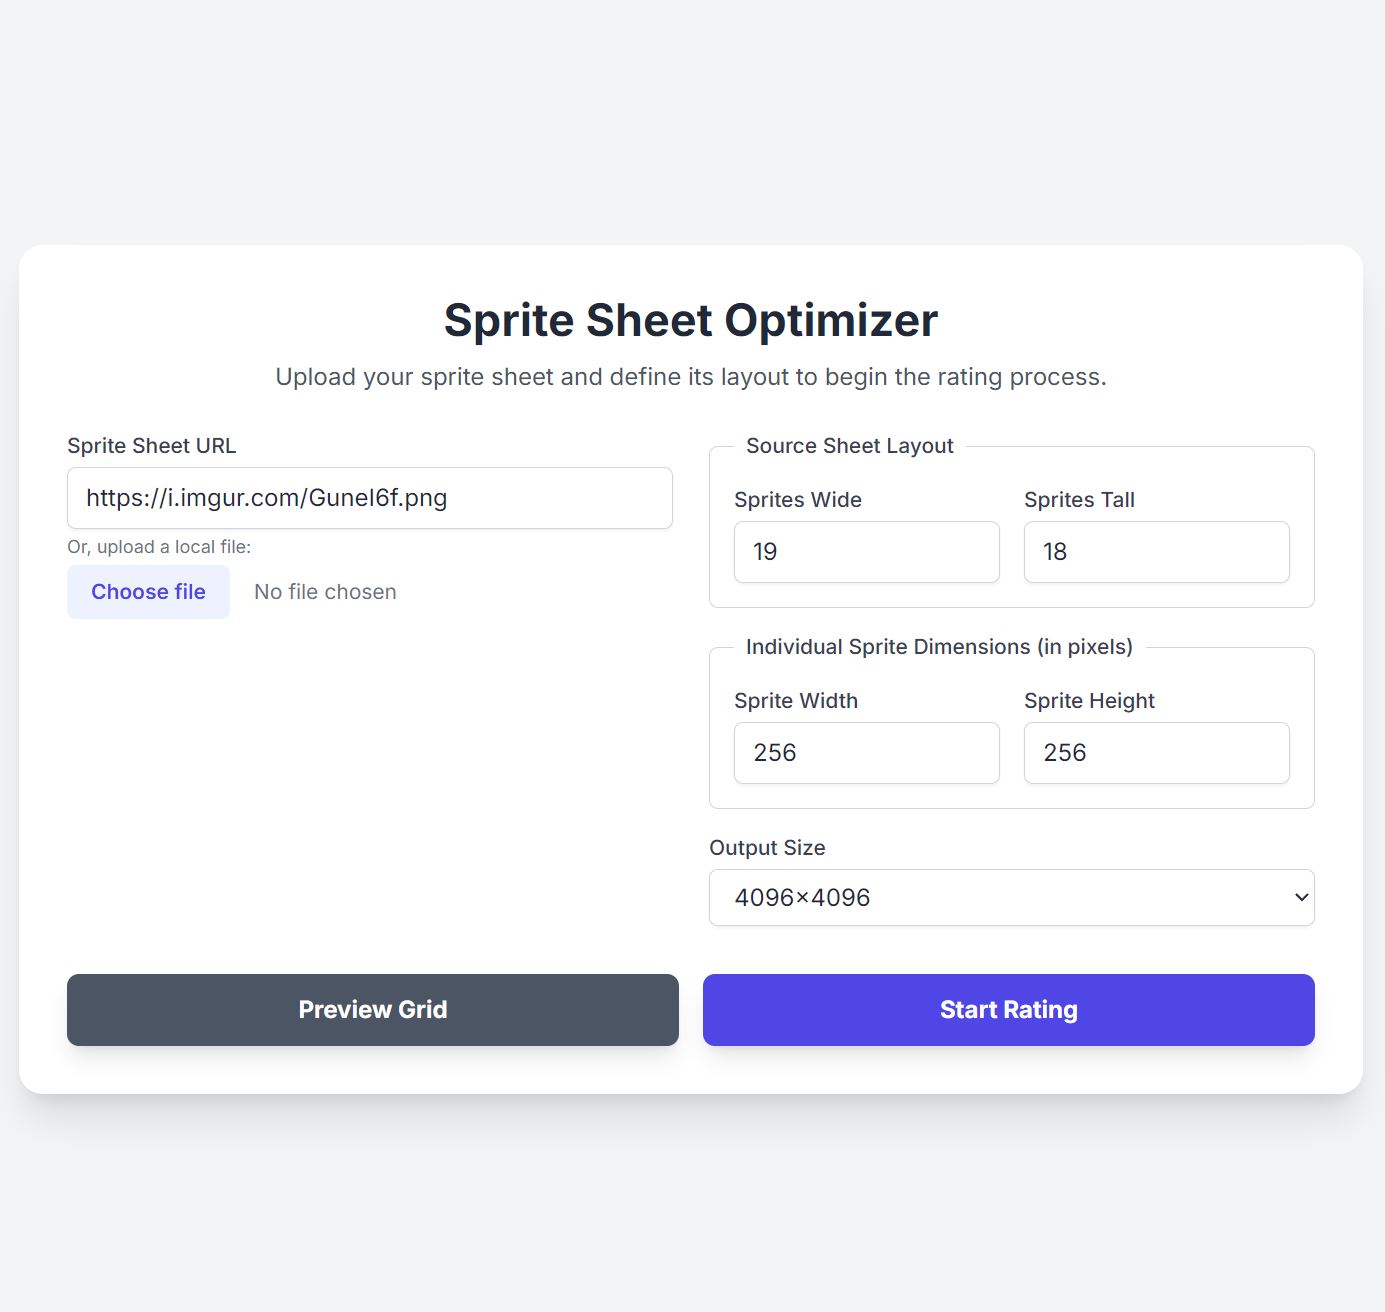Click the Preview Grid button

(x=372, y=1010)
